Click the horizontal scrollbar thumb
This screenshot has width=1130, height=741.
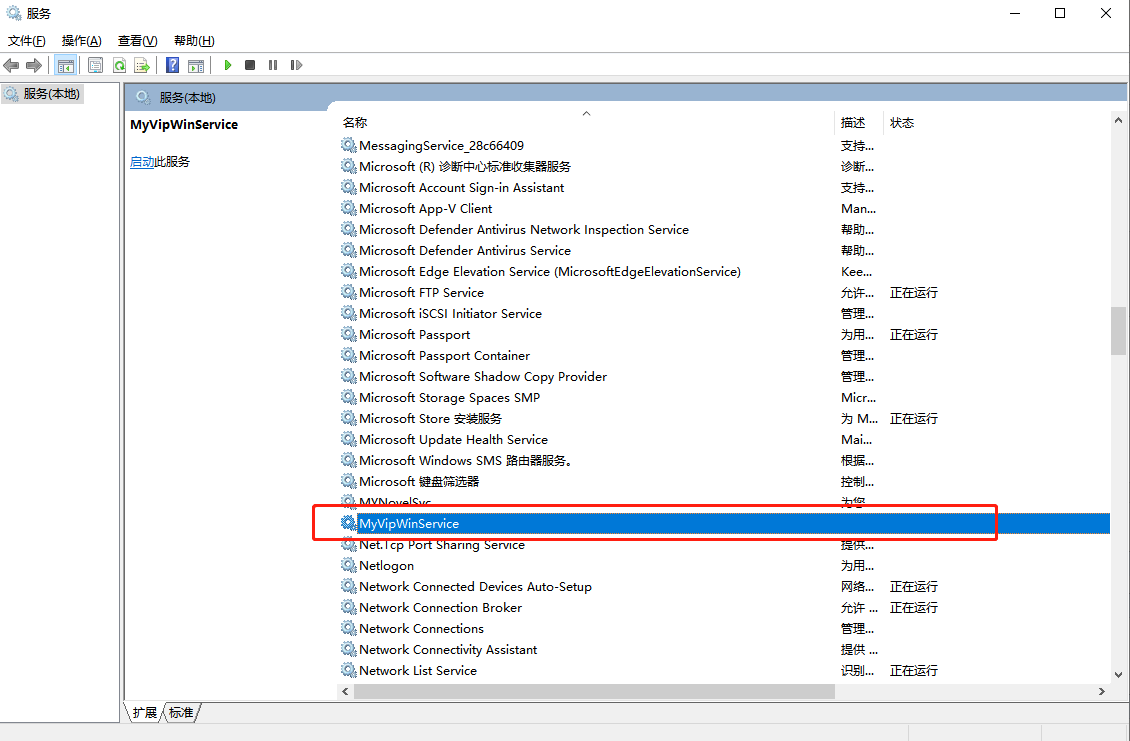(594, 691)
